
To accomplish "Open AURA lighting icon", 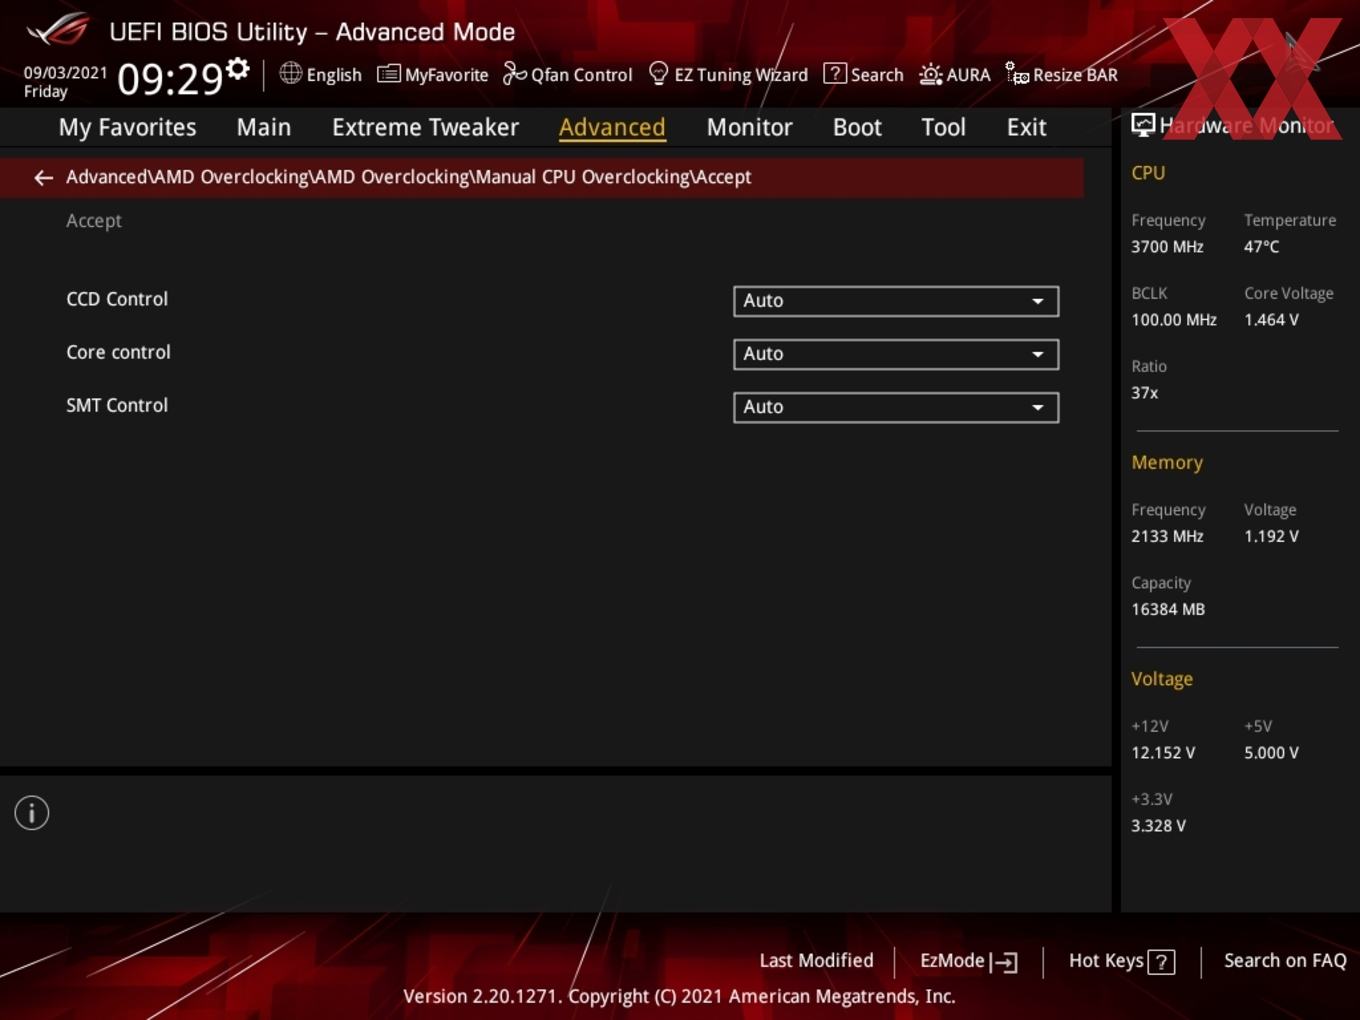I will [930, 74].
